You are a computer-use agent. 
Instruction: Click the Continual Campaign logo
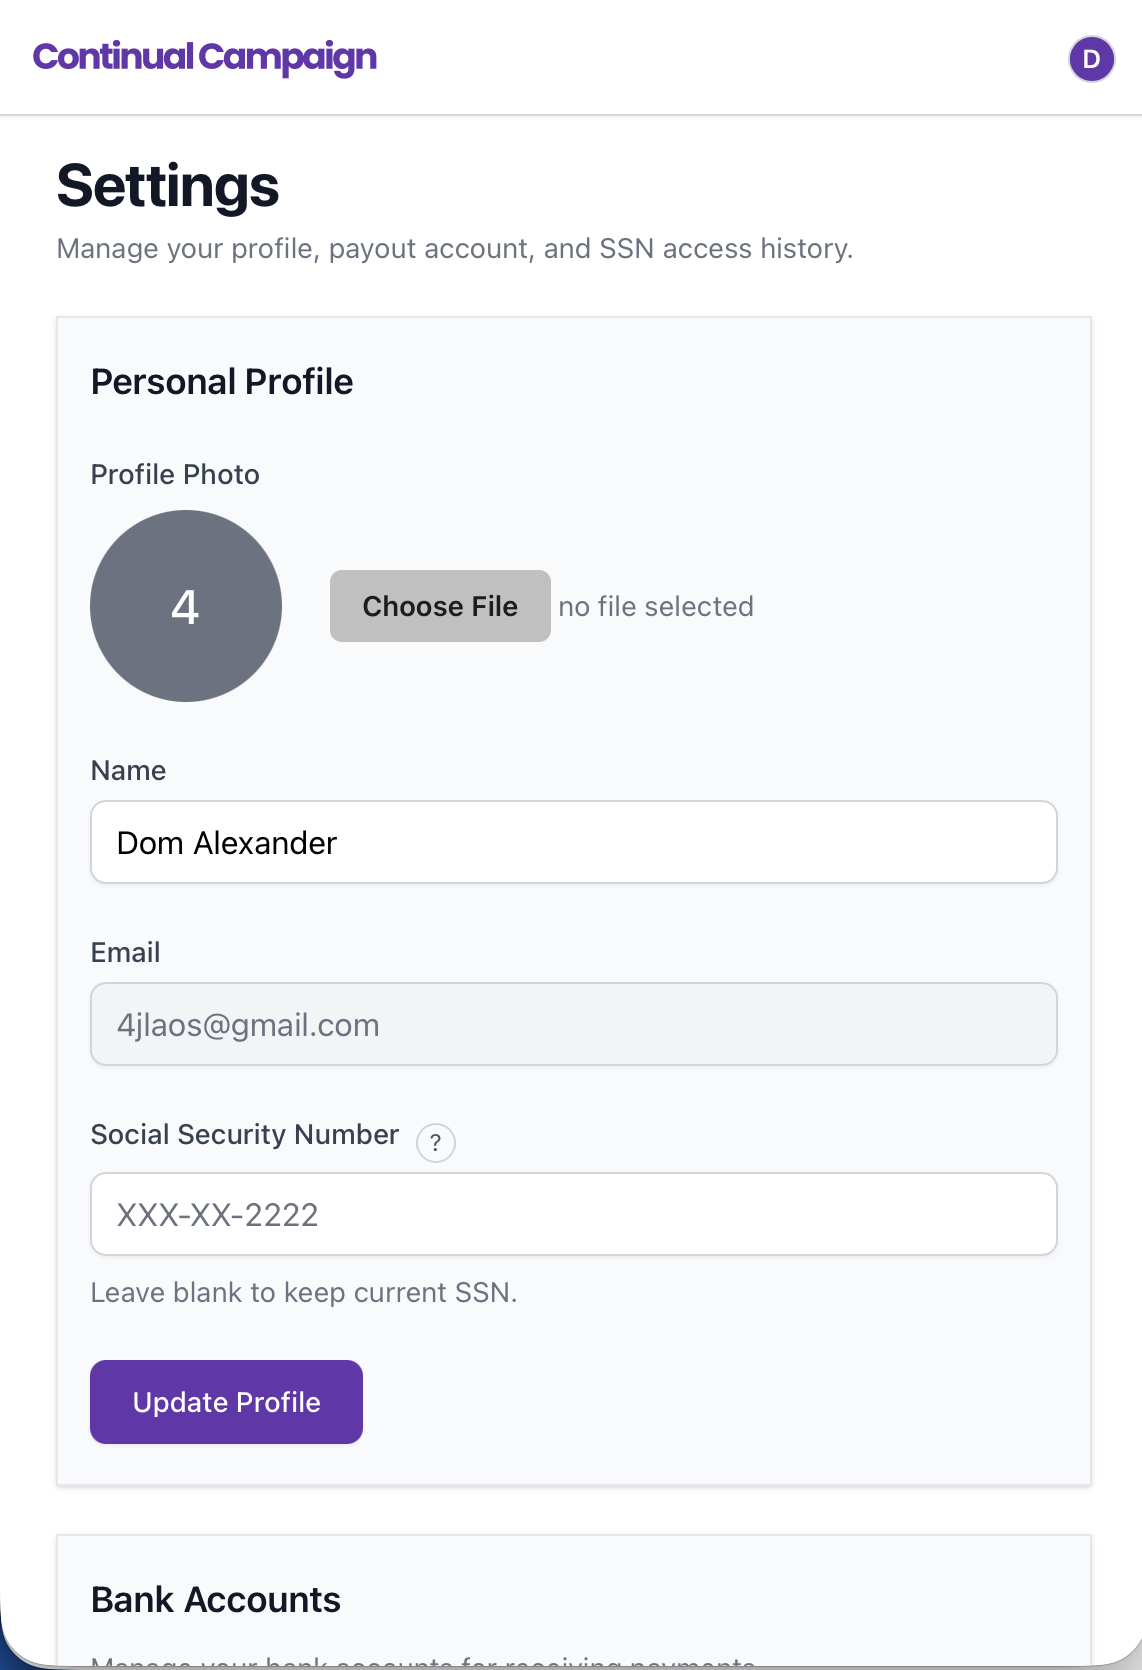[x=205, y=57]
